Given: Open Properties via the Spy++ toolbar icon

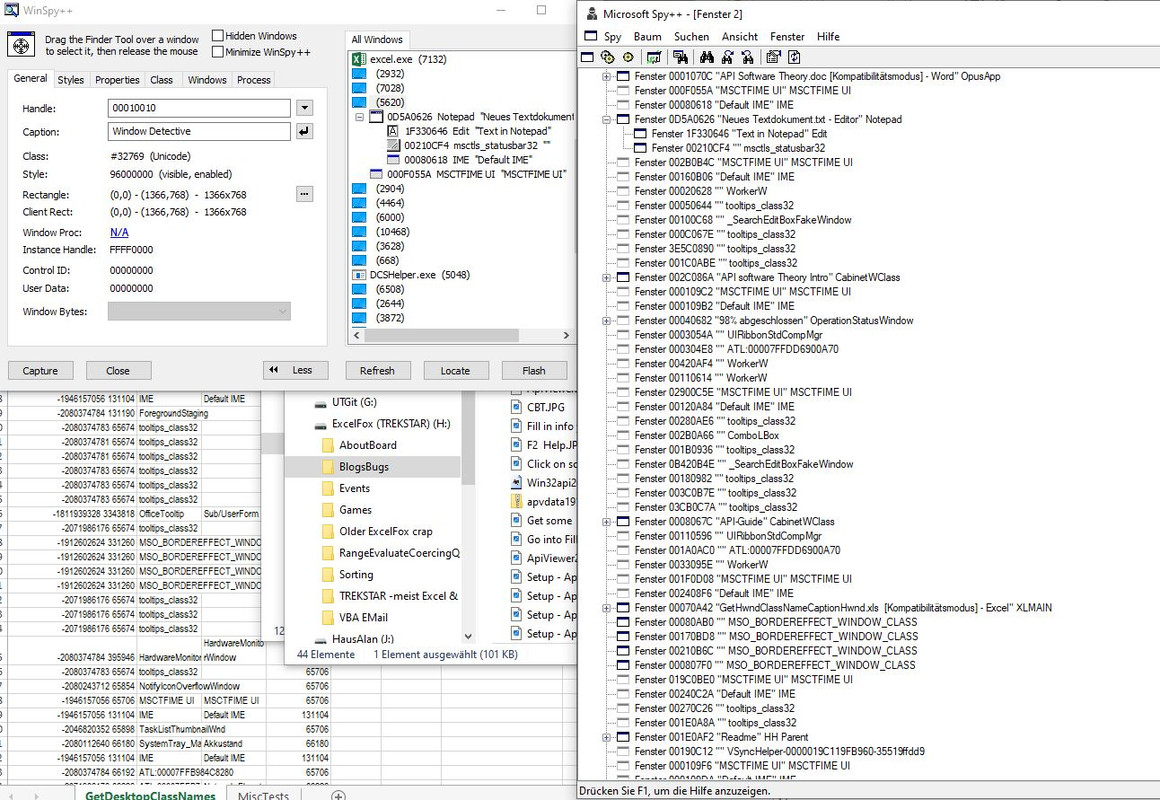Looking at the screenshot, I should pyautogui.click(x=774, y=57).
